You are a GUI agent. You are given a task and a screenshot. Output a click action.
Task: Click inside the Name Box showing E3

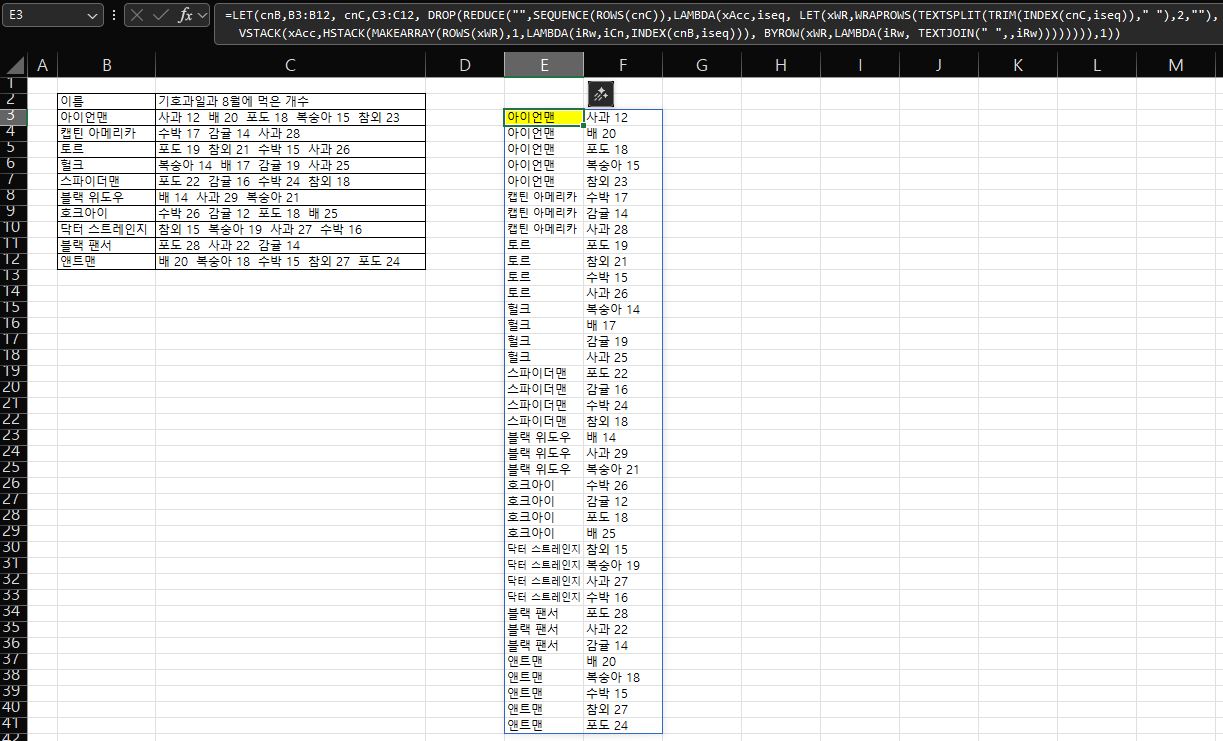(45, 16)
